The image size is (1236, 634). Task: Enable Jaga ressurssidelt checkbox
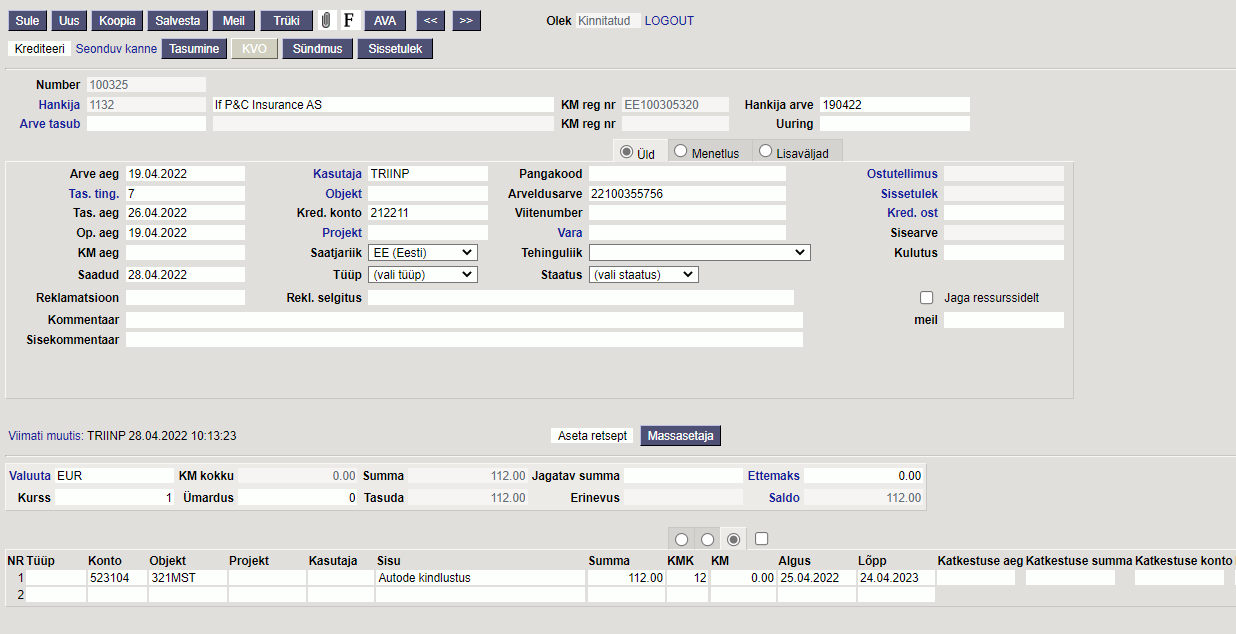(x=926, y=298)
